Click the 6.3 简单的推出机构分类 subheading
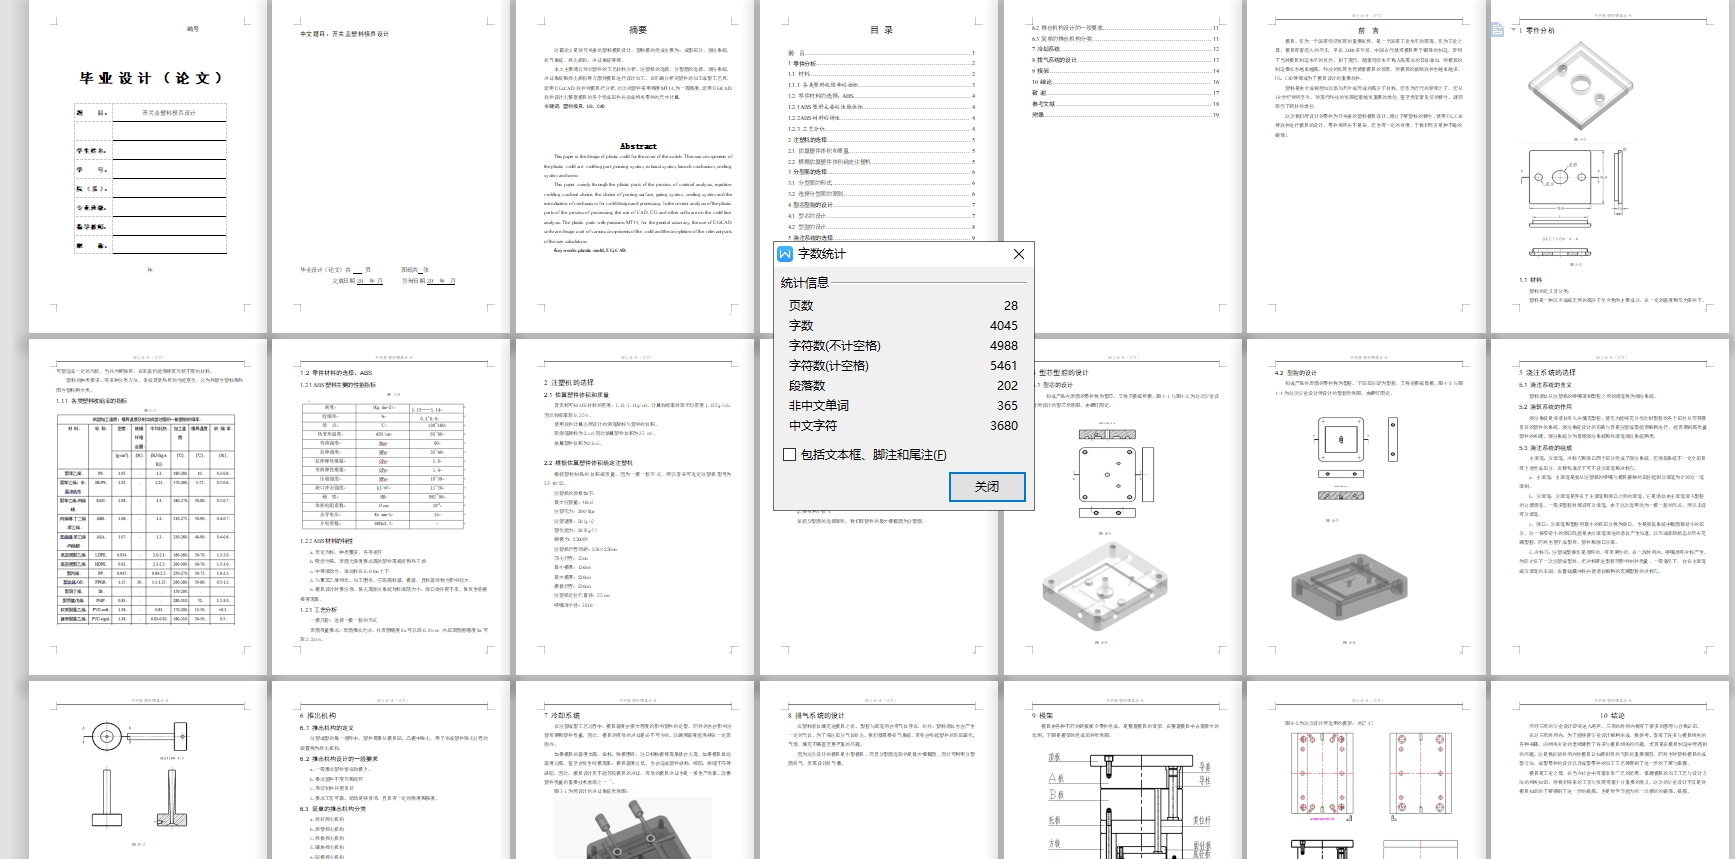This screenshot has width=1735, height=859. click(x=335, y=808)
